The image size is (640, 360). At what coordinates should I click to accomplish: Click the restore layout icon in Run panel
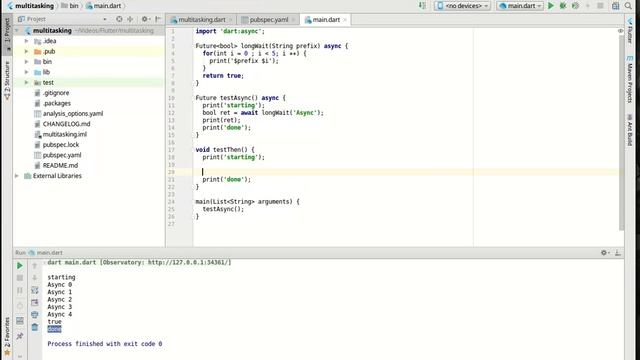[x=20, y=321]
